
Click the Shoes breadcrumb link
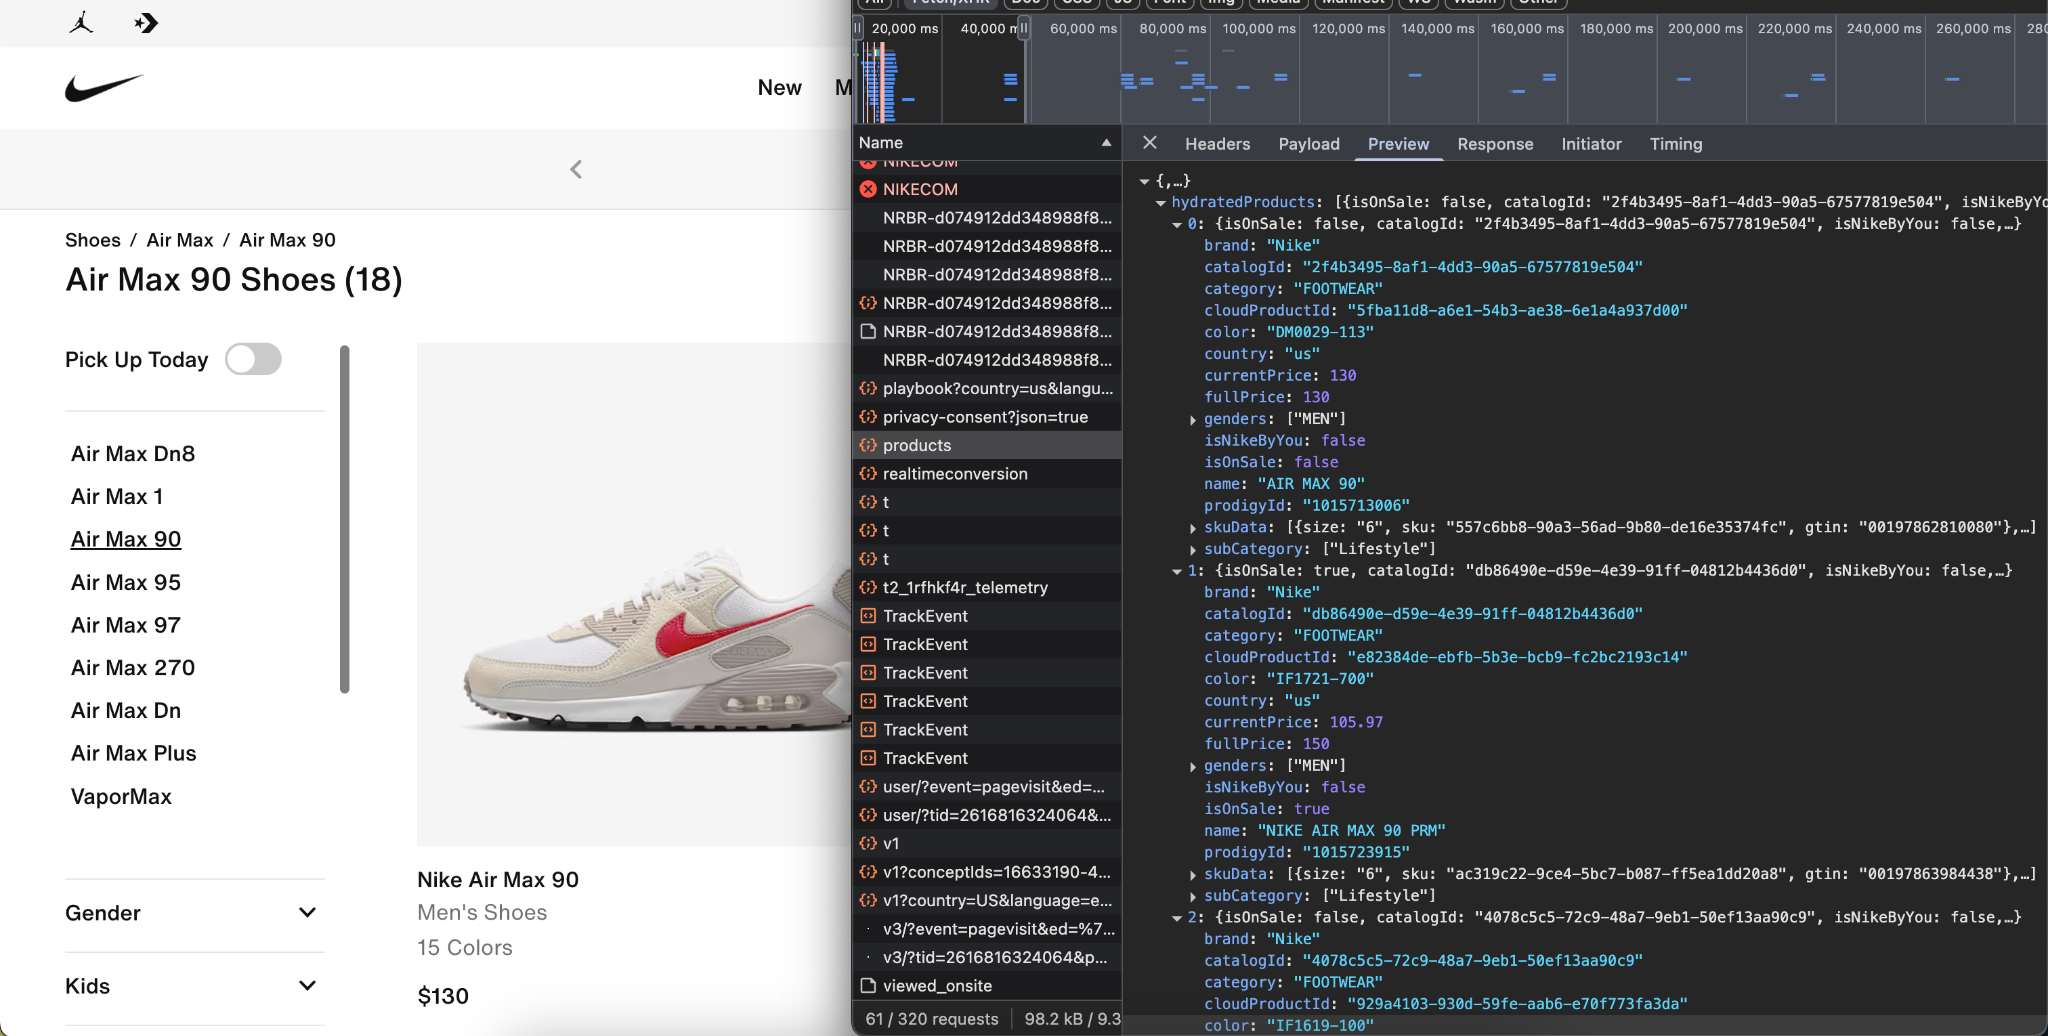93,240
